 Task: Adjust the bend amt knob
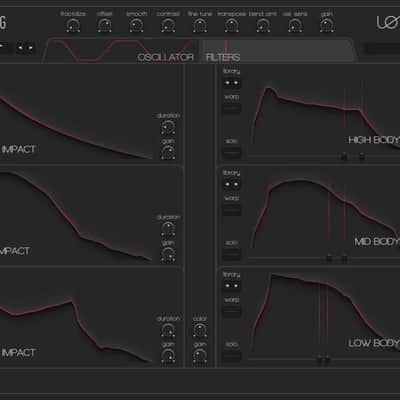click(263, 25)
